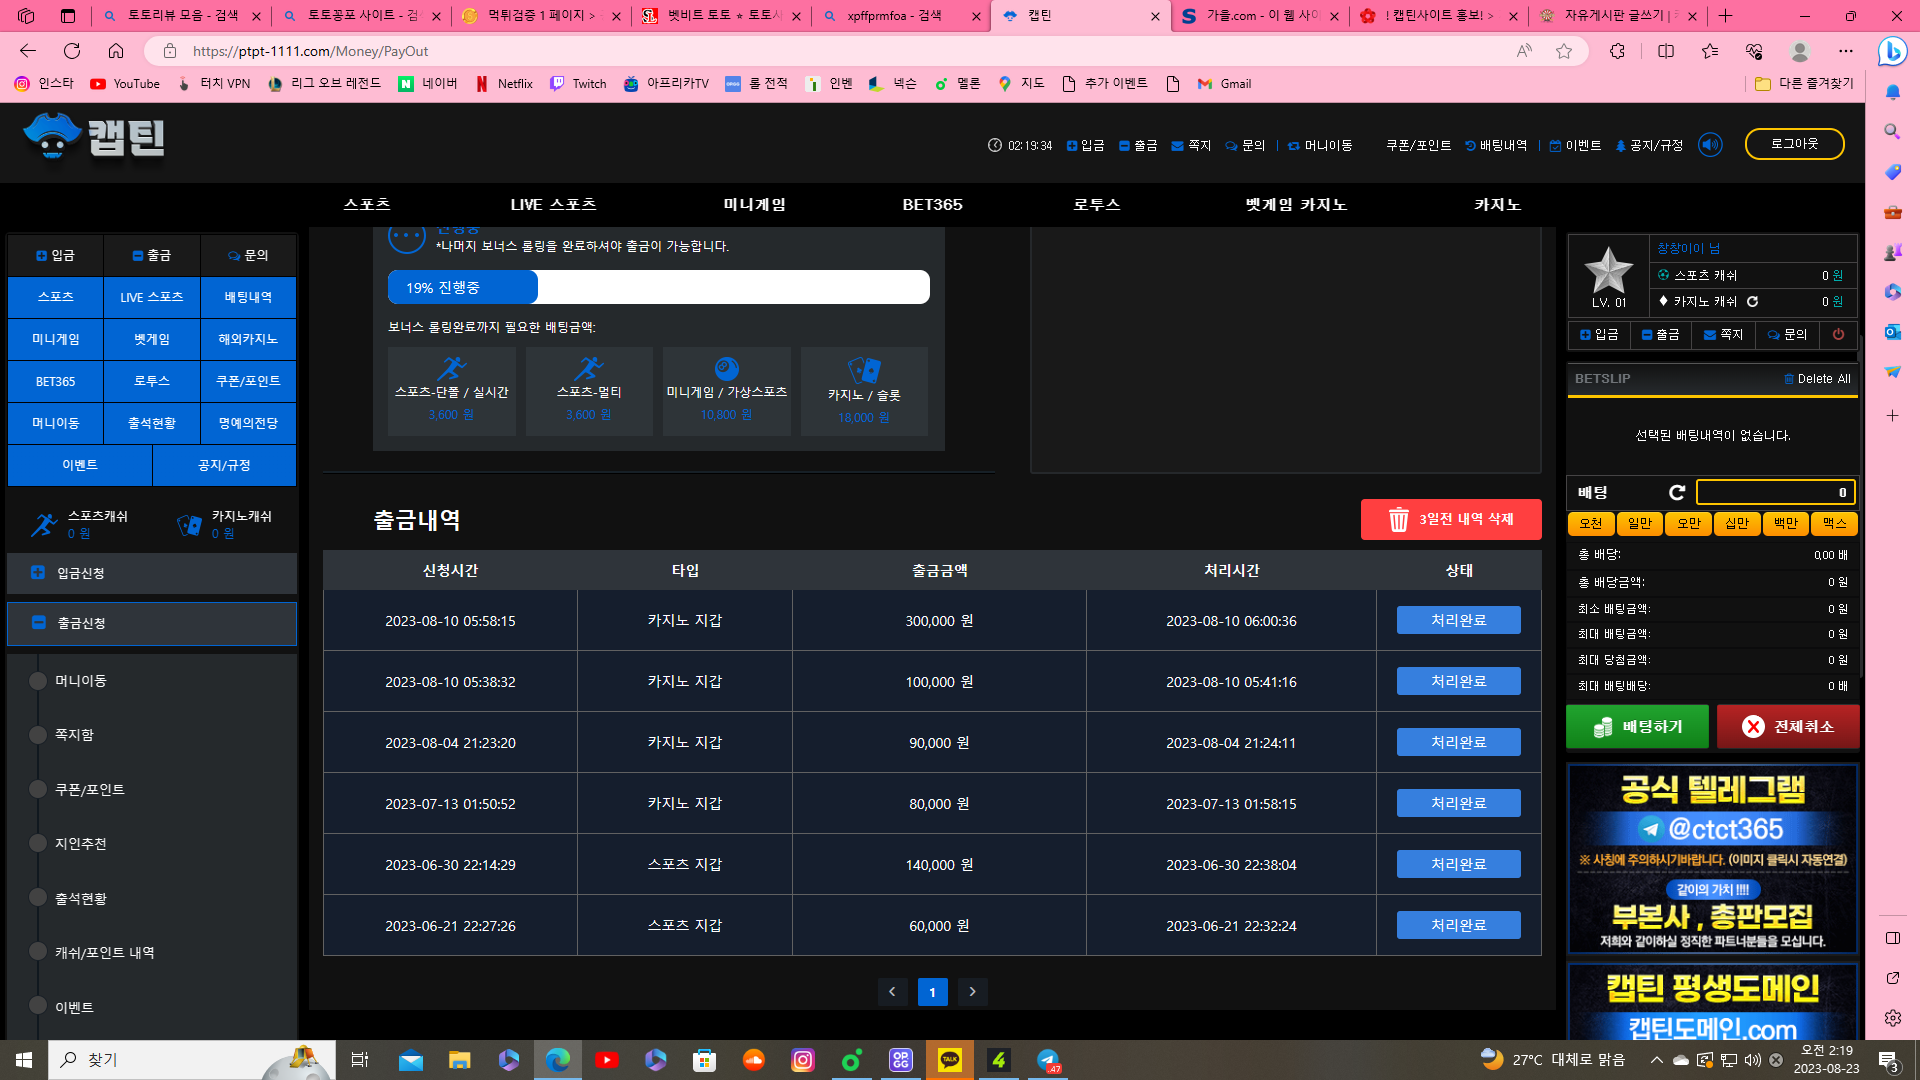Open the 로투스 main menu

coord(1097,205)
